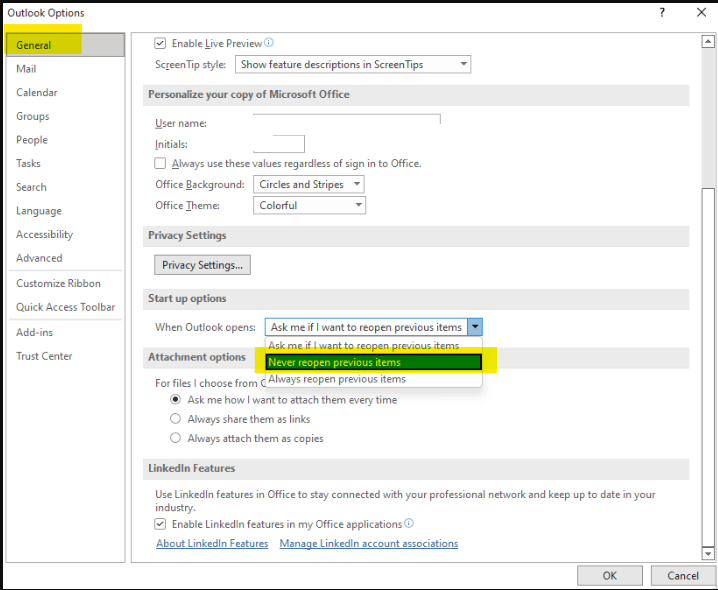718x590 pixels.
Task: Open the Language category
Action: (65, 211)
